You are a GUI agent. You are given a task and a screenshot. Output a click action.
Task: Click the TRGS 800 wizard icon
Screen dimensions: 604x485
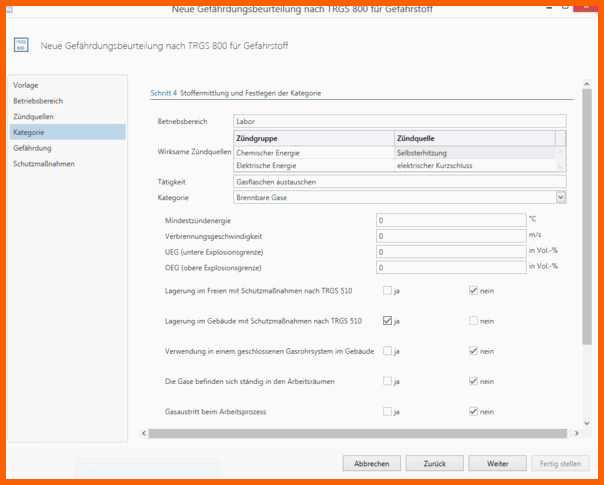tap(20, 45)
